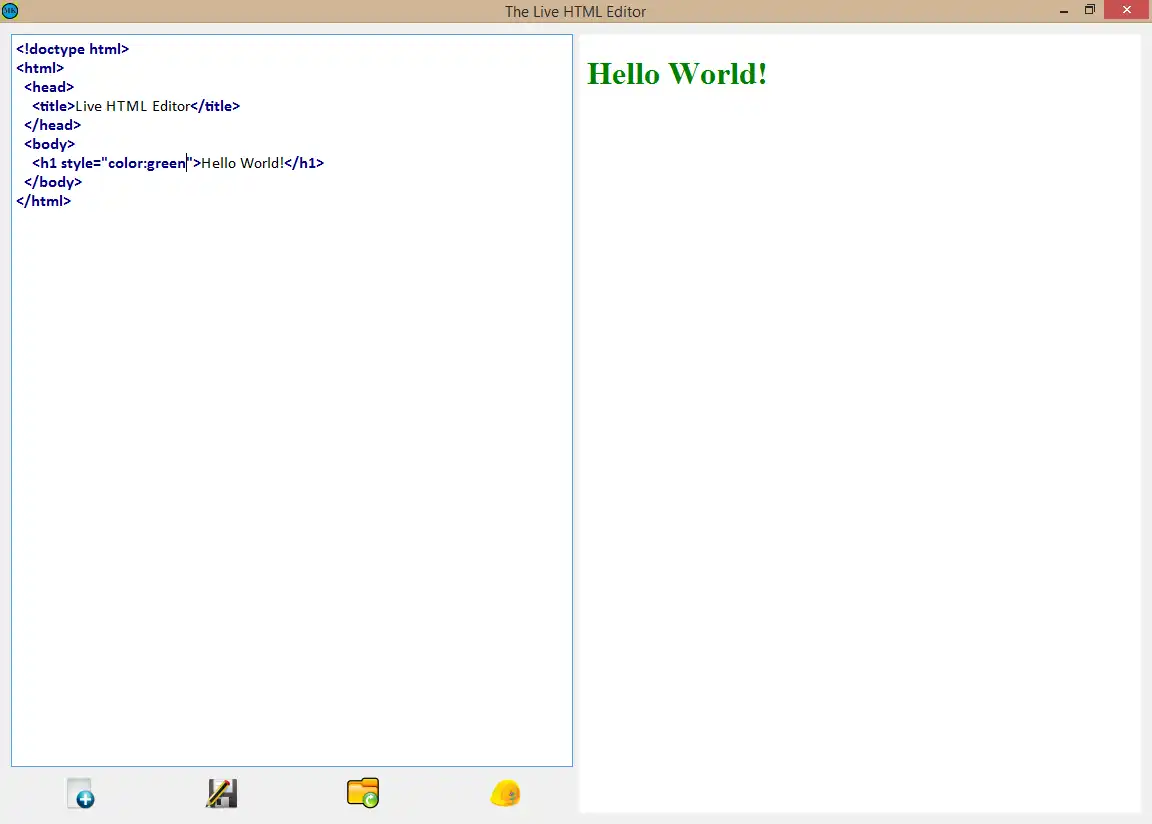This screenshot has width=1152, height=824.
Task: Click the app icon in the title bar
Action: (10, 10)
